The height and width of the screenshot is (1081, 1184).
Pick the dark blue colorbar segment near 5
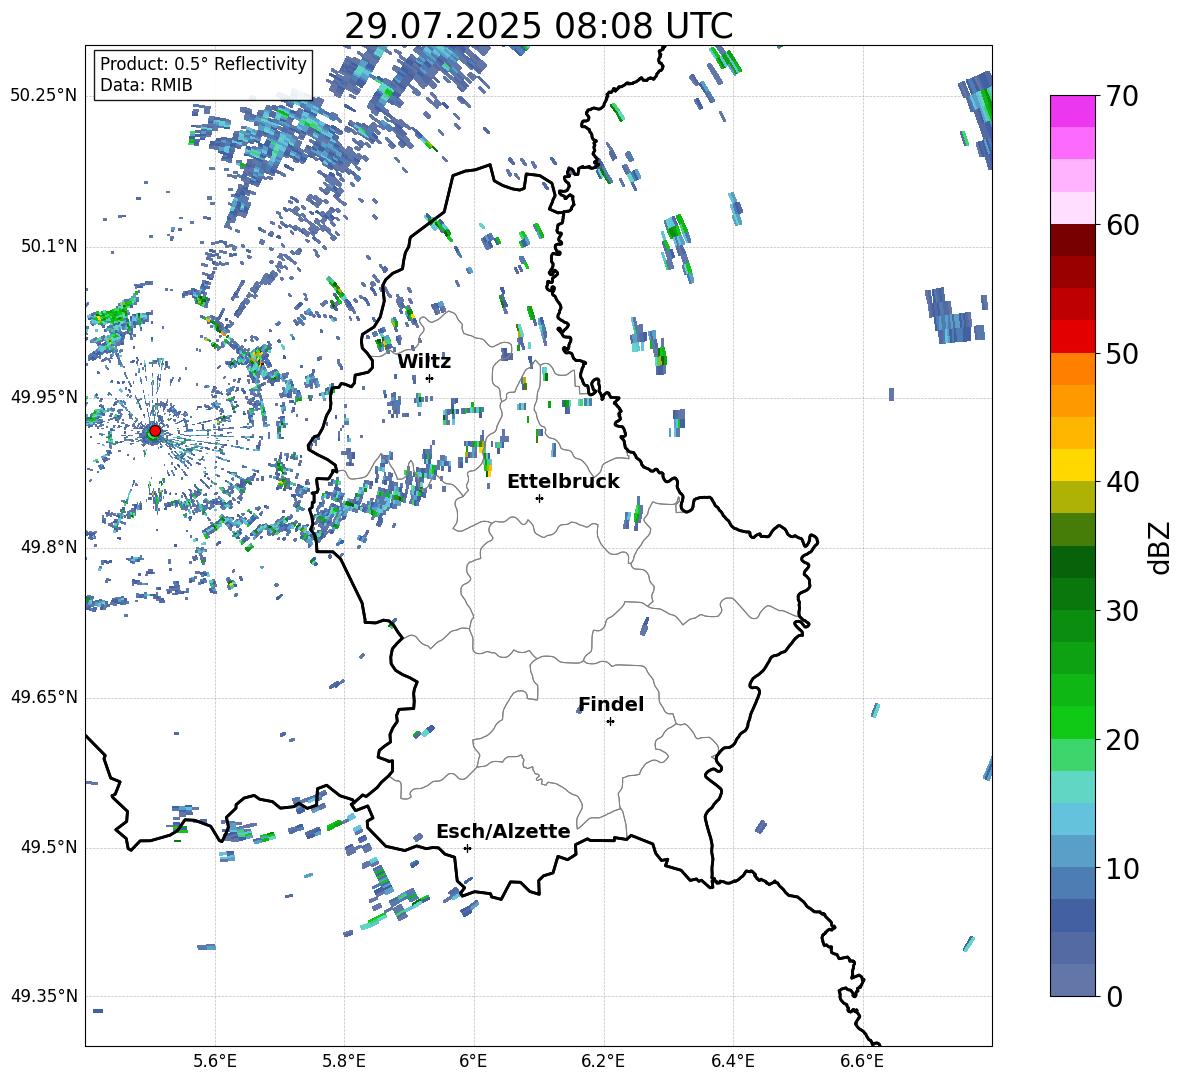click(1073, 916)
